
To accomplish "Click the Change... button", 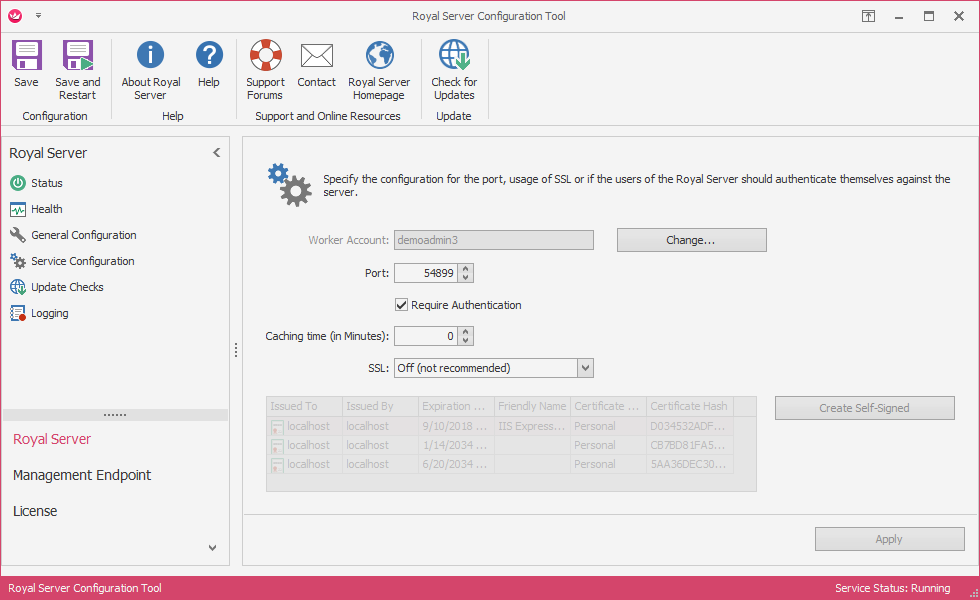I will point(691,240).
